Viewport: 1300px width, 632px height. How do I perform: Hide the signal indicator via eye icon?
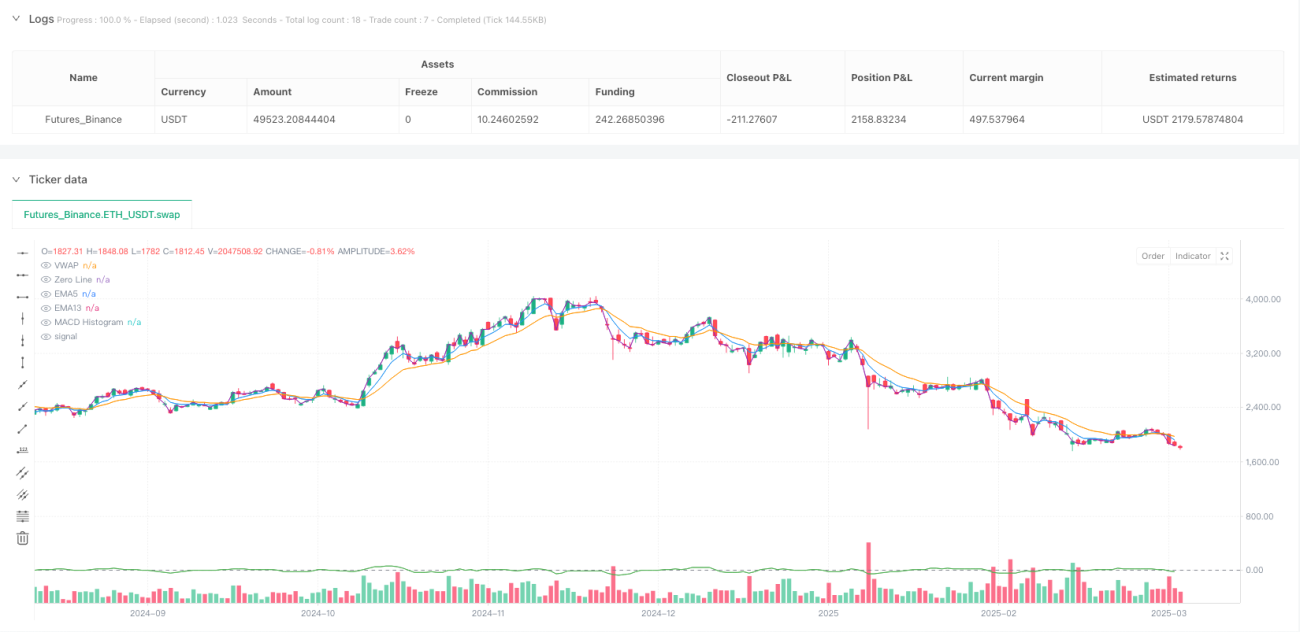coord(45,336)
